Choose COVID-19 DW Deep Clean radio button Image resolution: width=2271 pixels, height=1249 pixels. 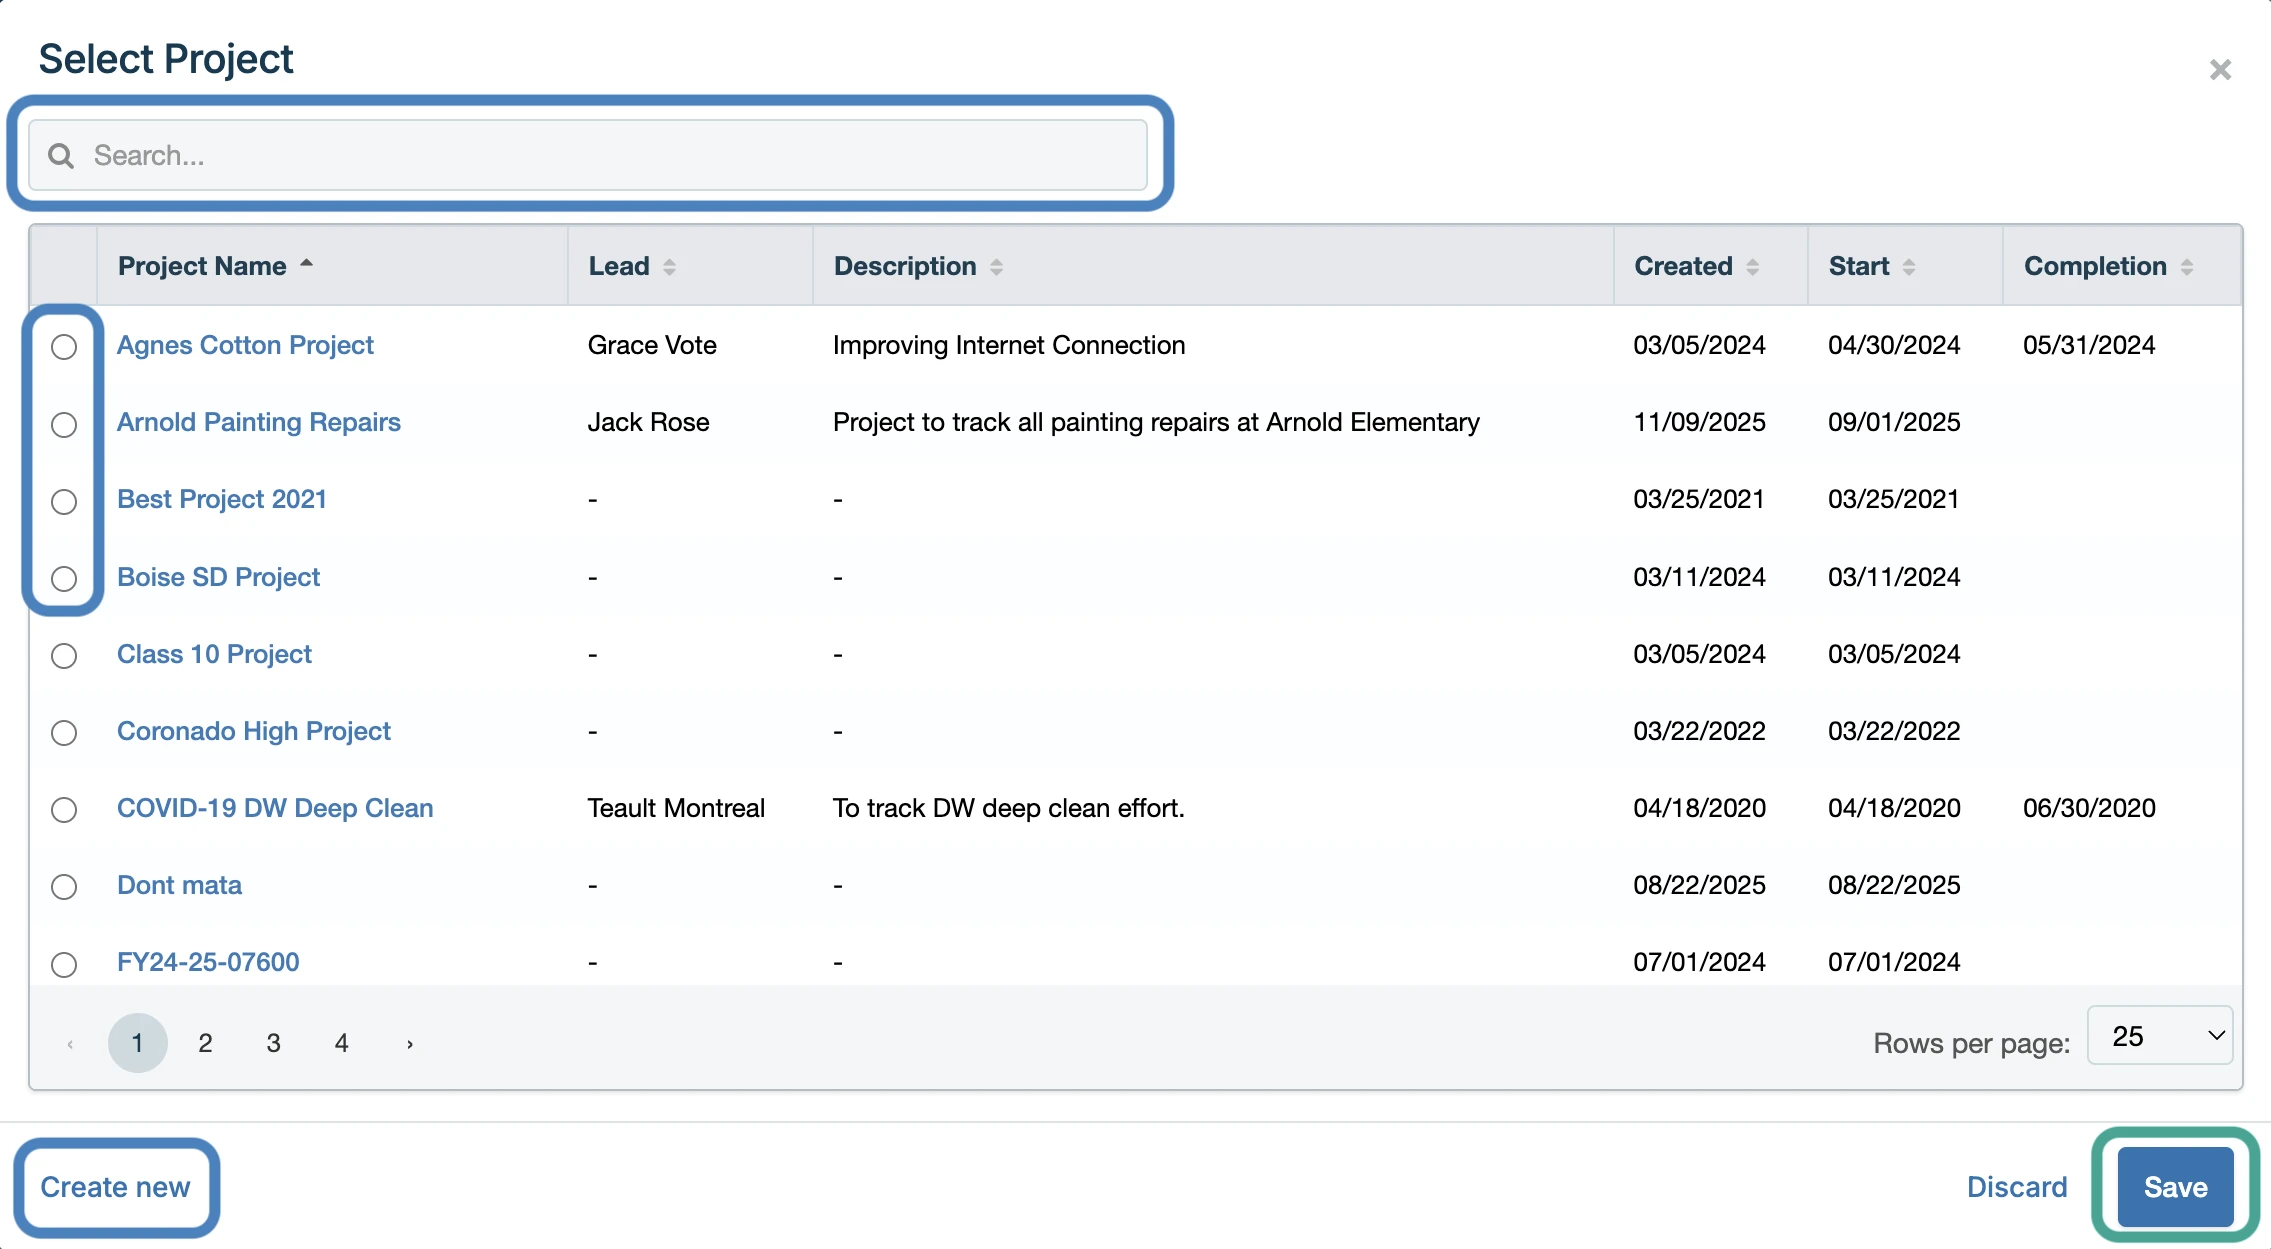pos(64,810)
